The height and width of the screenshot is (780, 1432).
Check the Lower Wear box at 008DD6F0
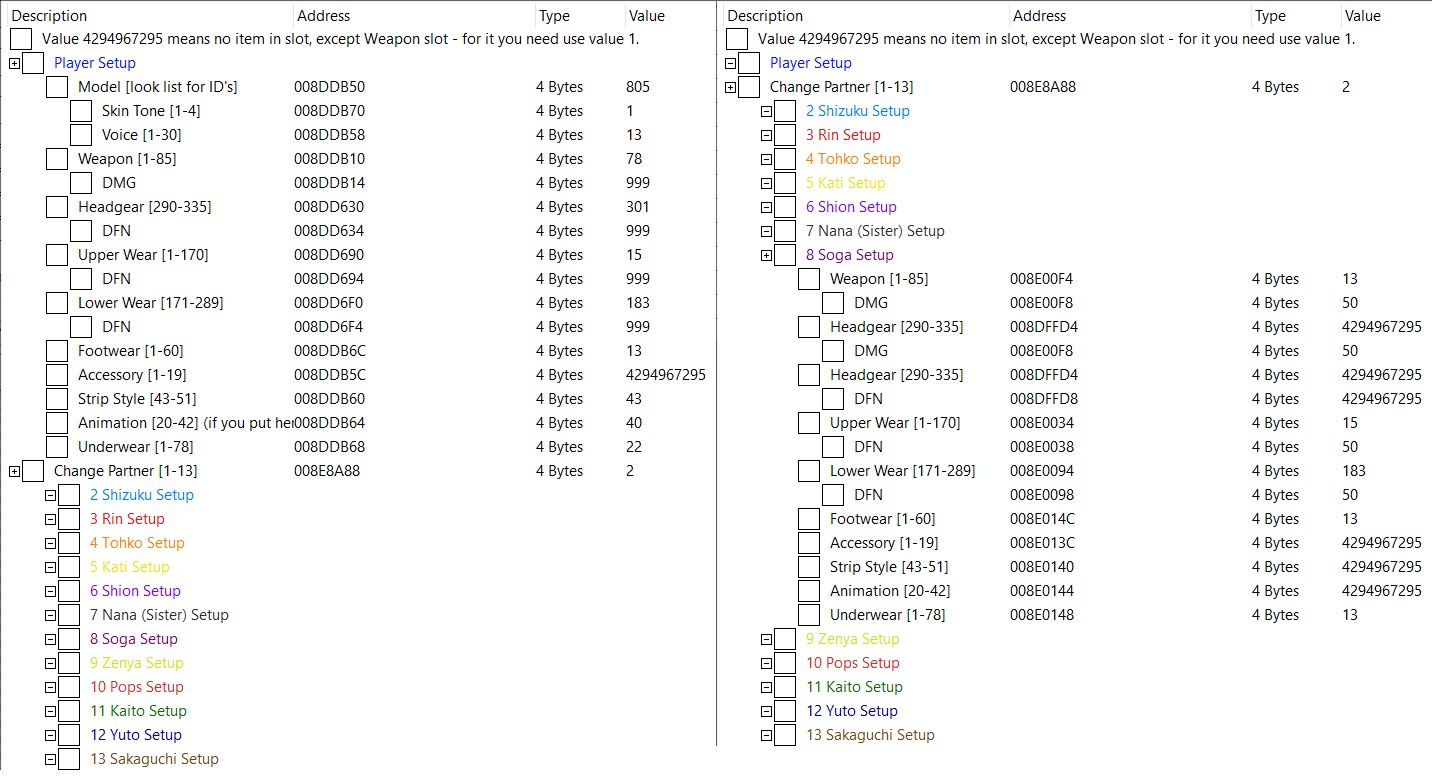(x=57, y=303)
